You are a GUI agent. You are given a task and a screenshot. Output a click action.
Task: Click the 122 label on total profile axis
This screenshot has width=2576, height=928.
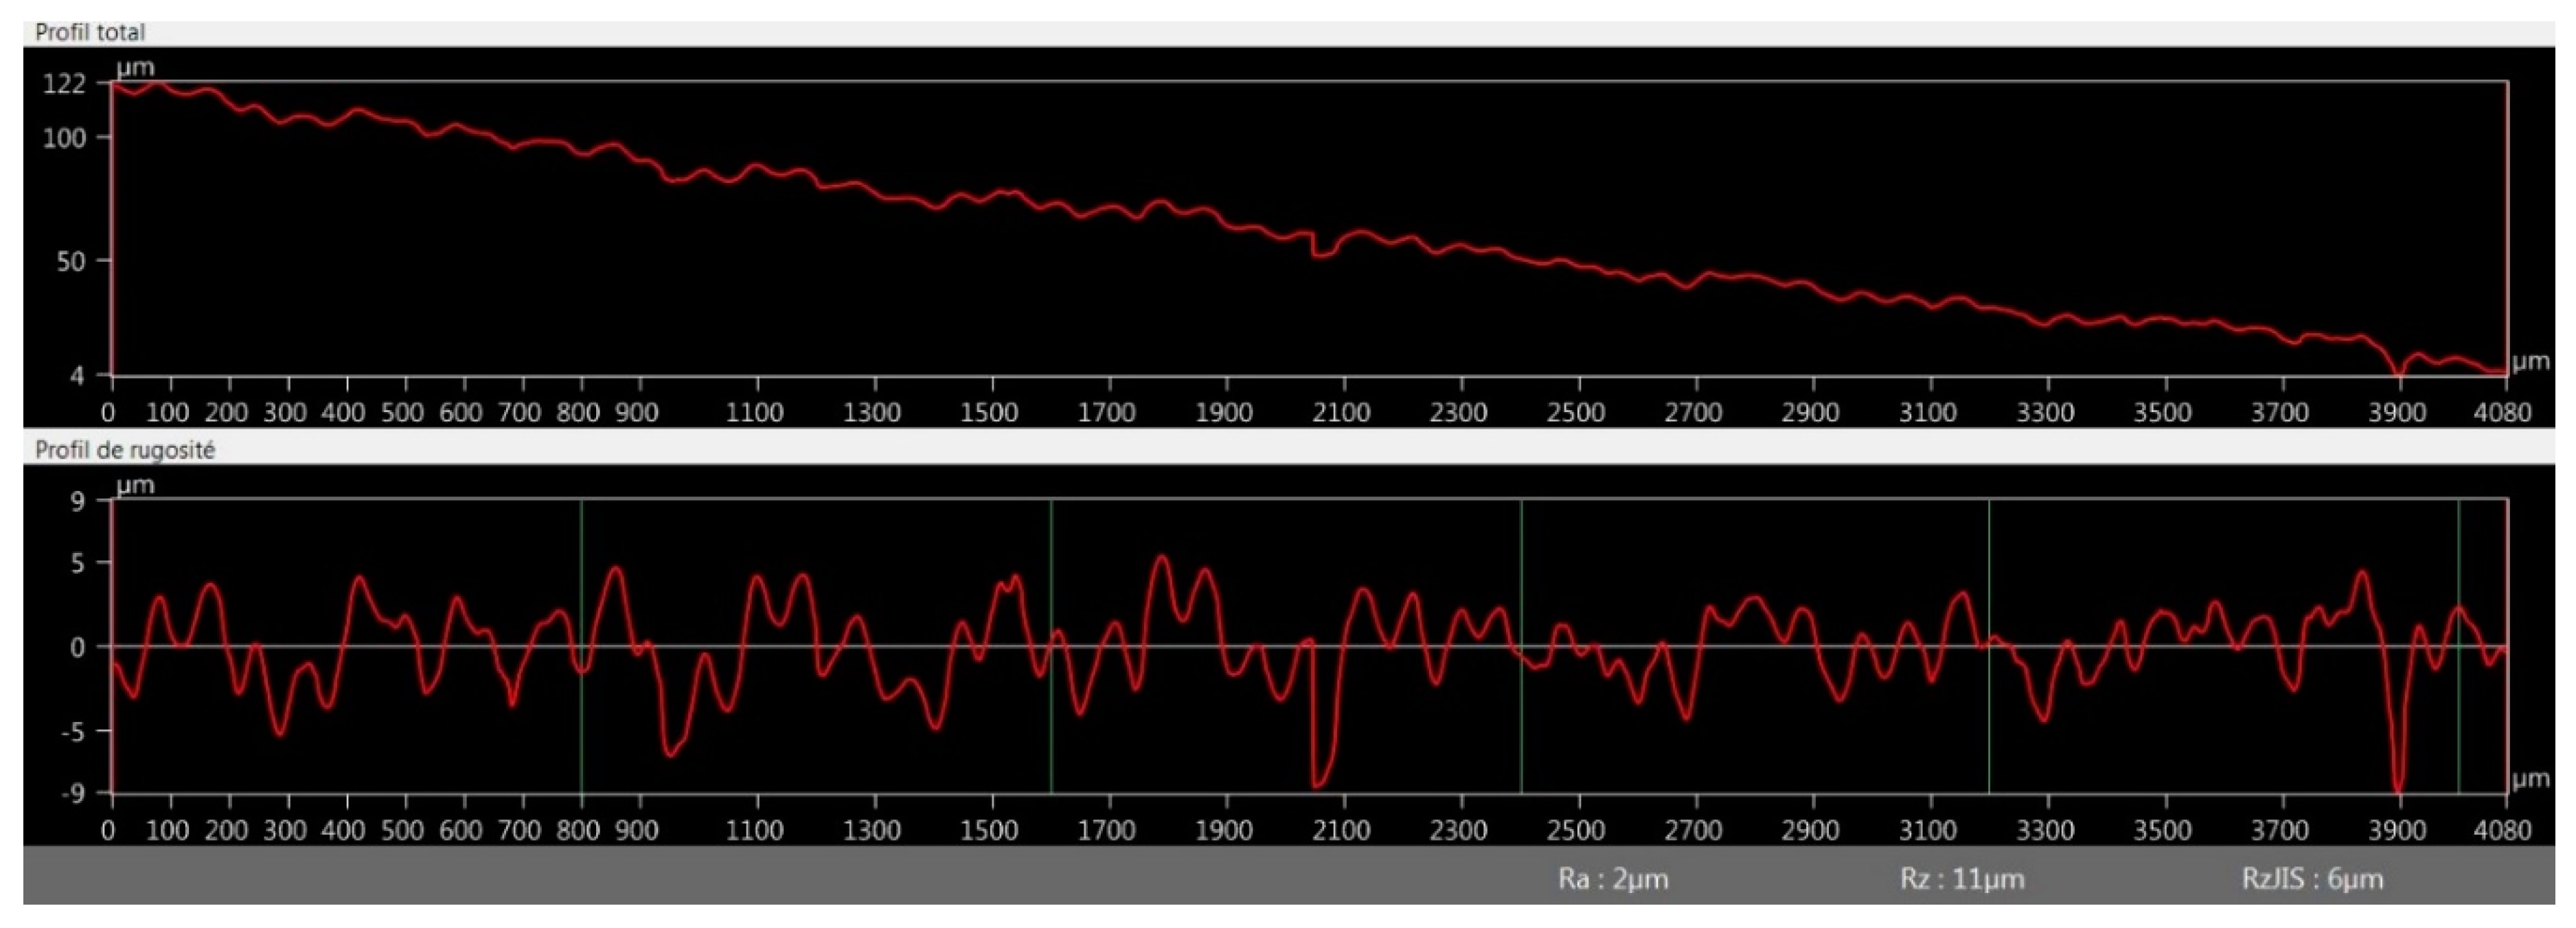pyautogui.click(x=64, y=84)
